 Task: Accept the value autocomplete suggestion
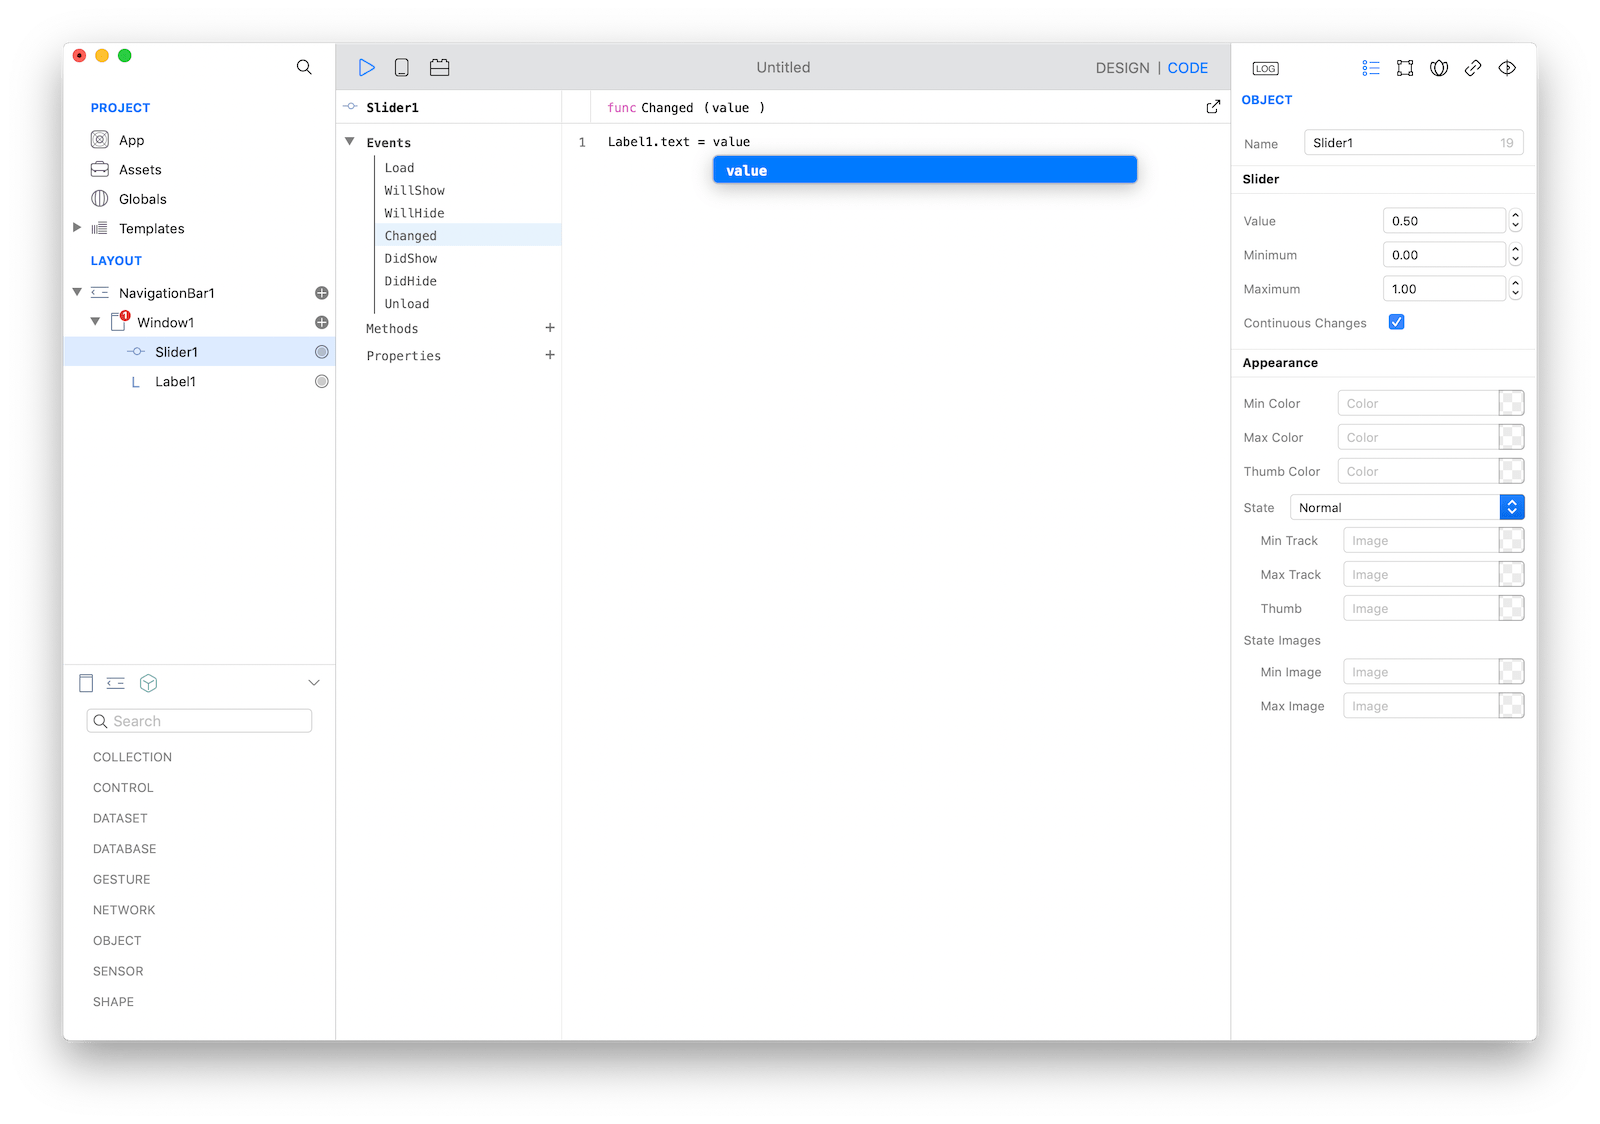coord(925,170)
